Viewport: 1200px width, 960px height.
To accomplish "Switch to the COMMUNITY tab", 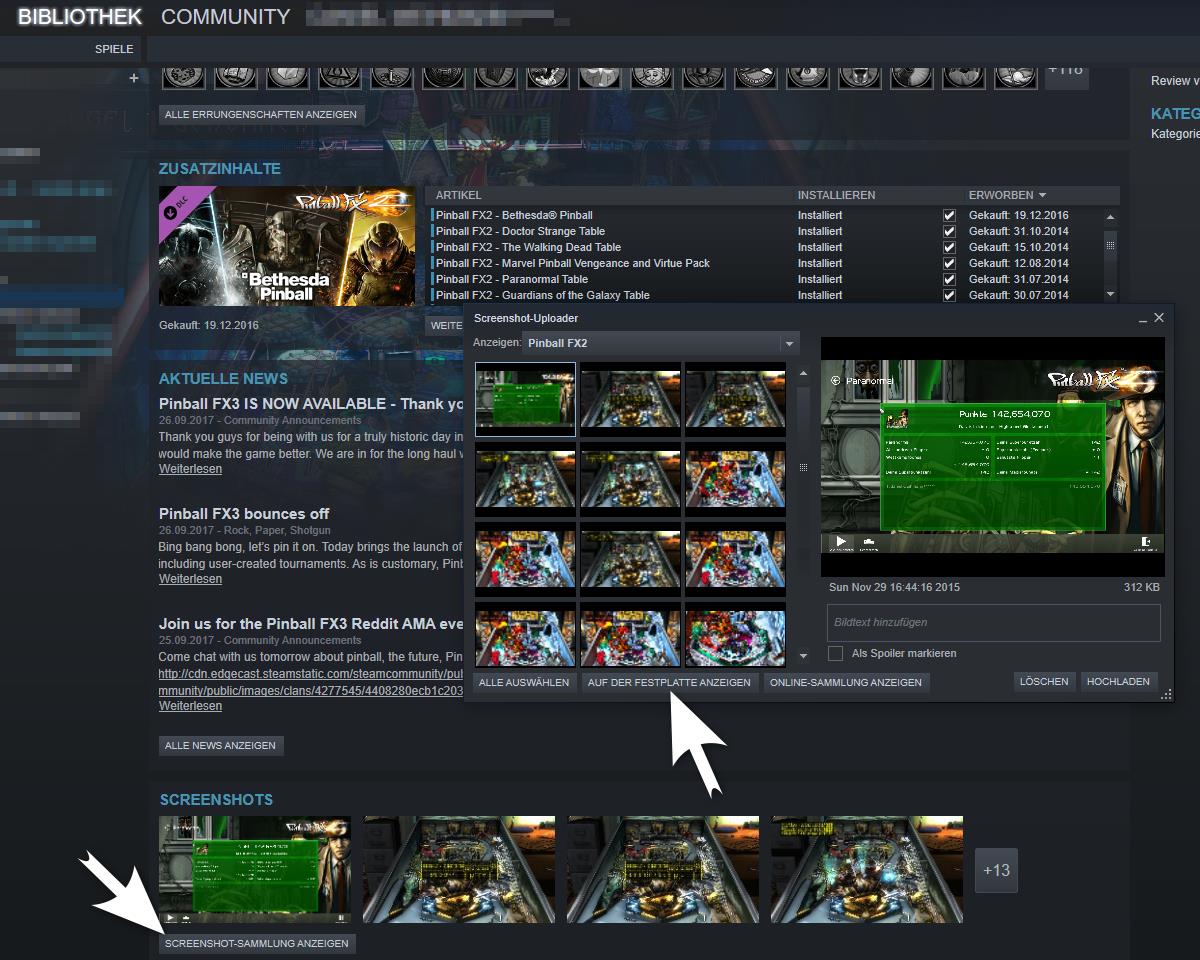I will 225,17.
